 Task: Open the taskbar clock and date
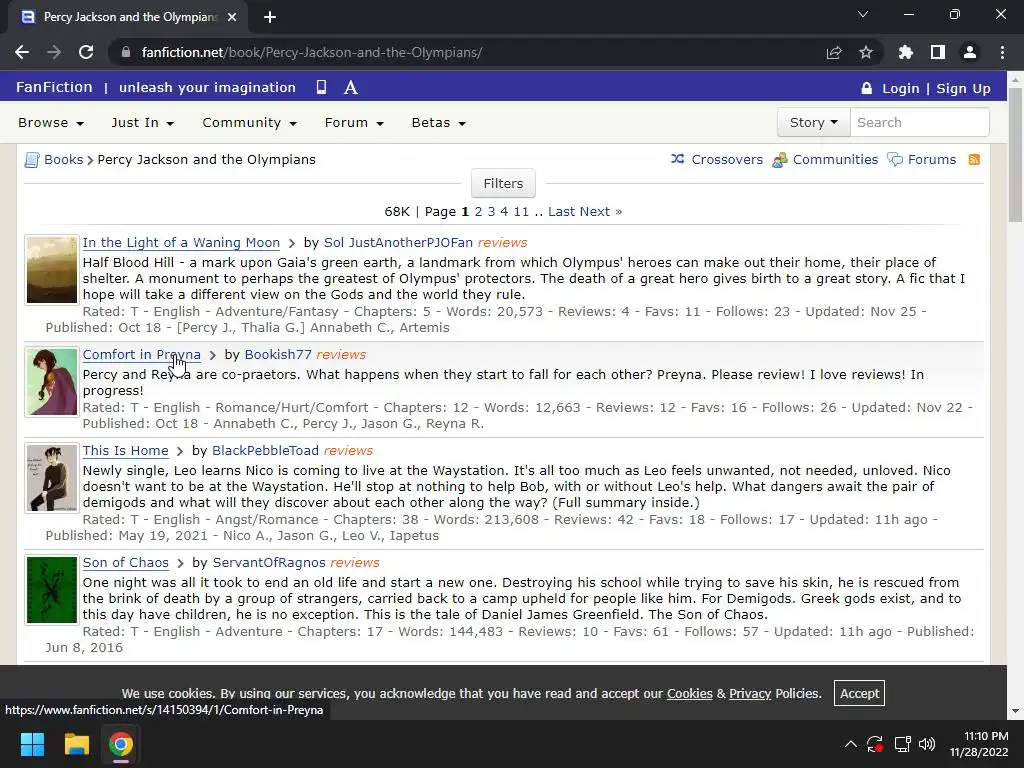pyautogui.click(x=978, y=744)
